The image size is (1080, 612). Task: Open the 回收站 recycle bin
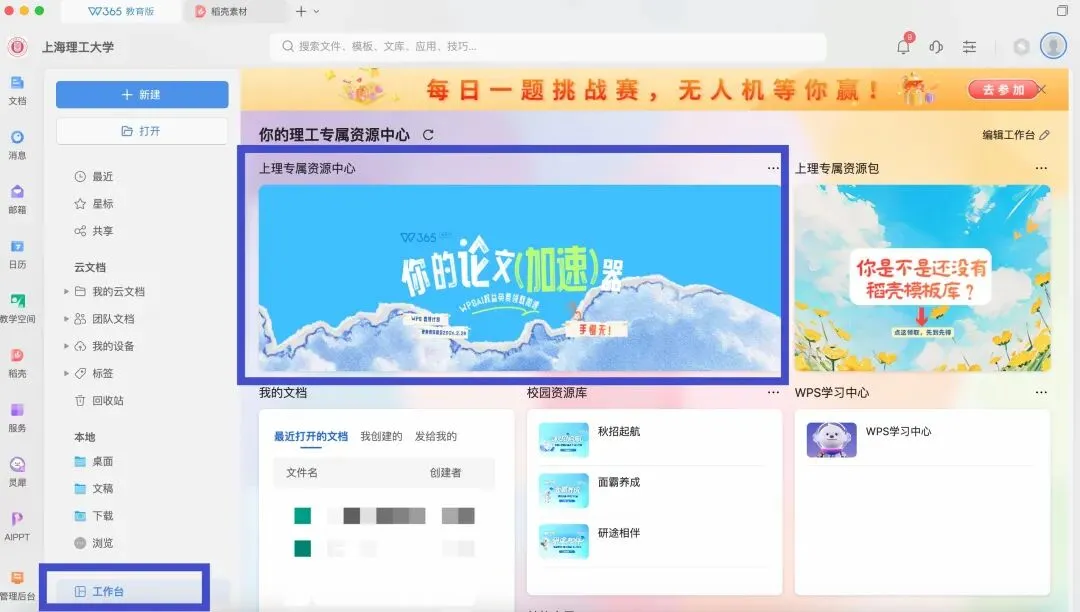tap(99, 401)
